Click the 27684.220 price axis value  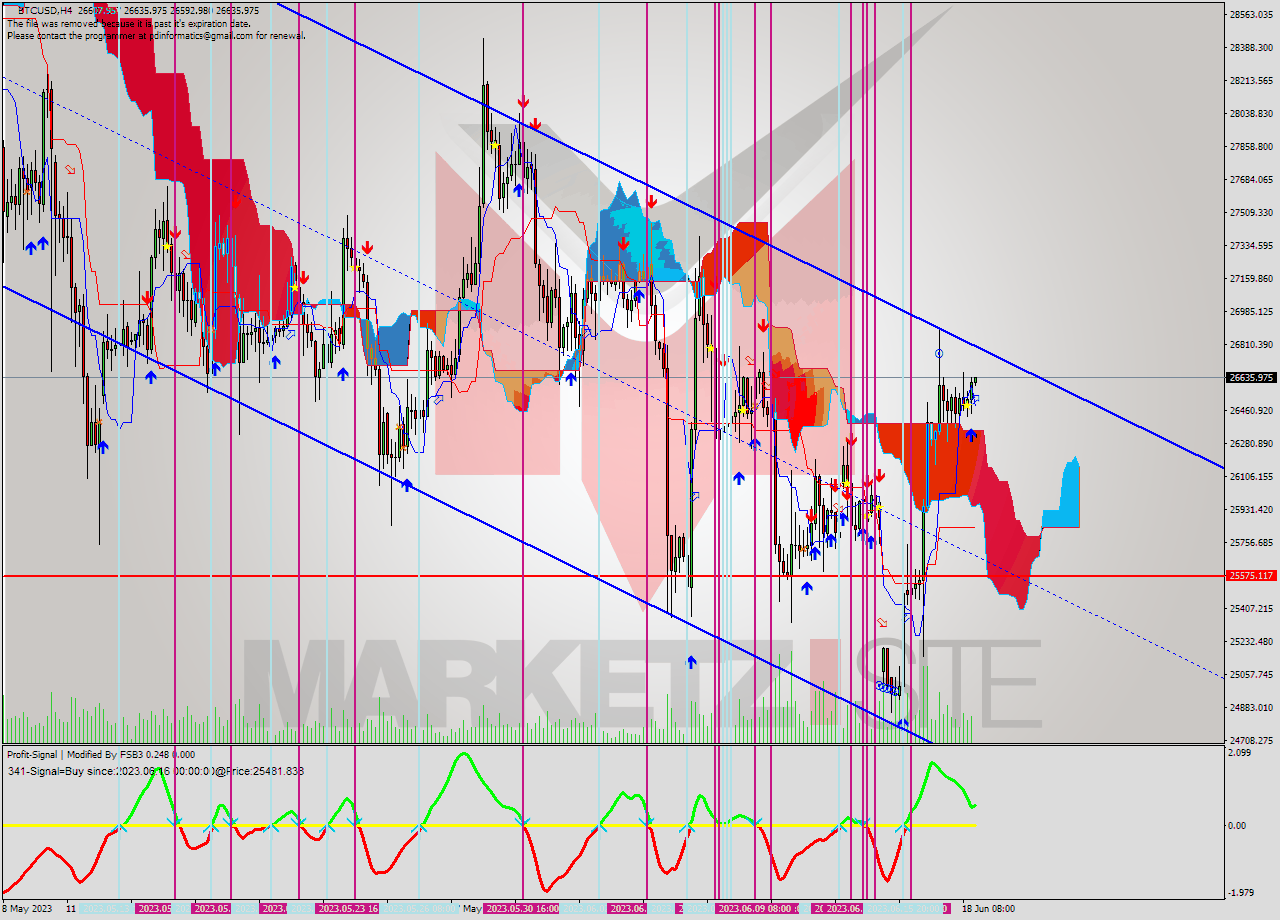click(1251, 179)
